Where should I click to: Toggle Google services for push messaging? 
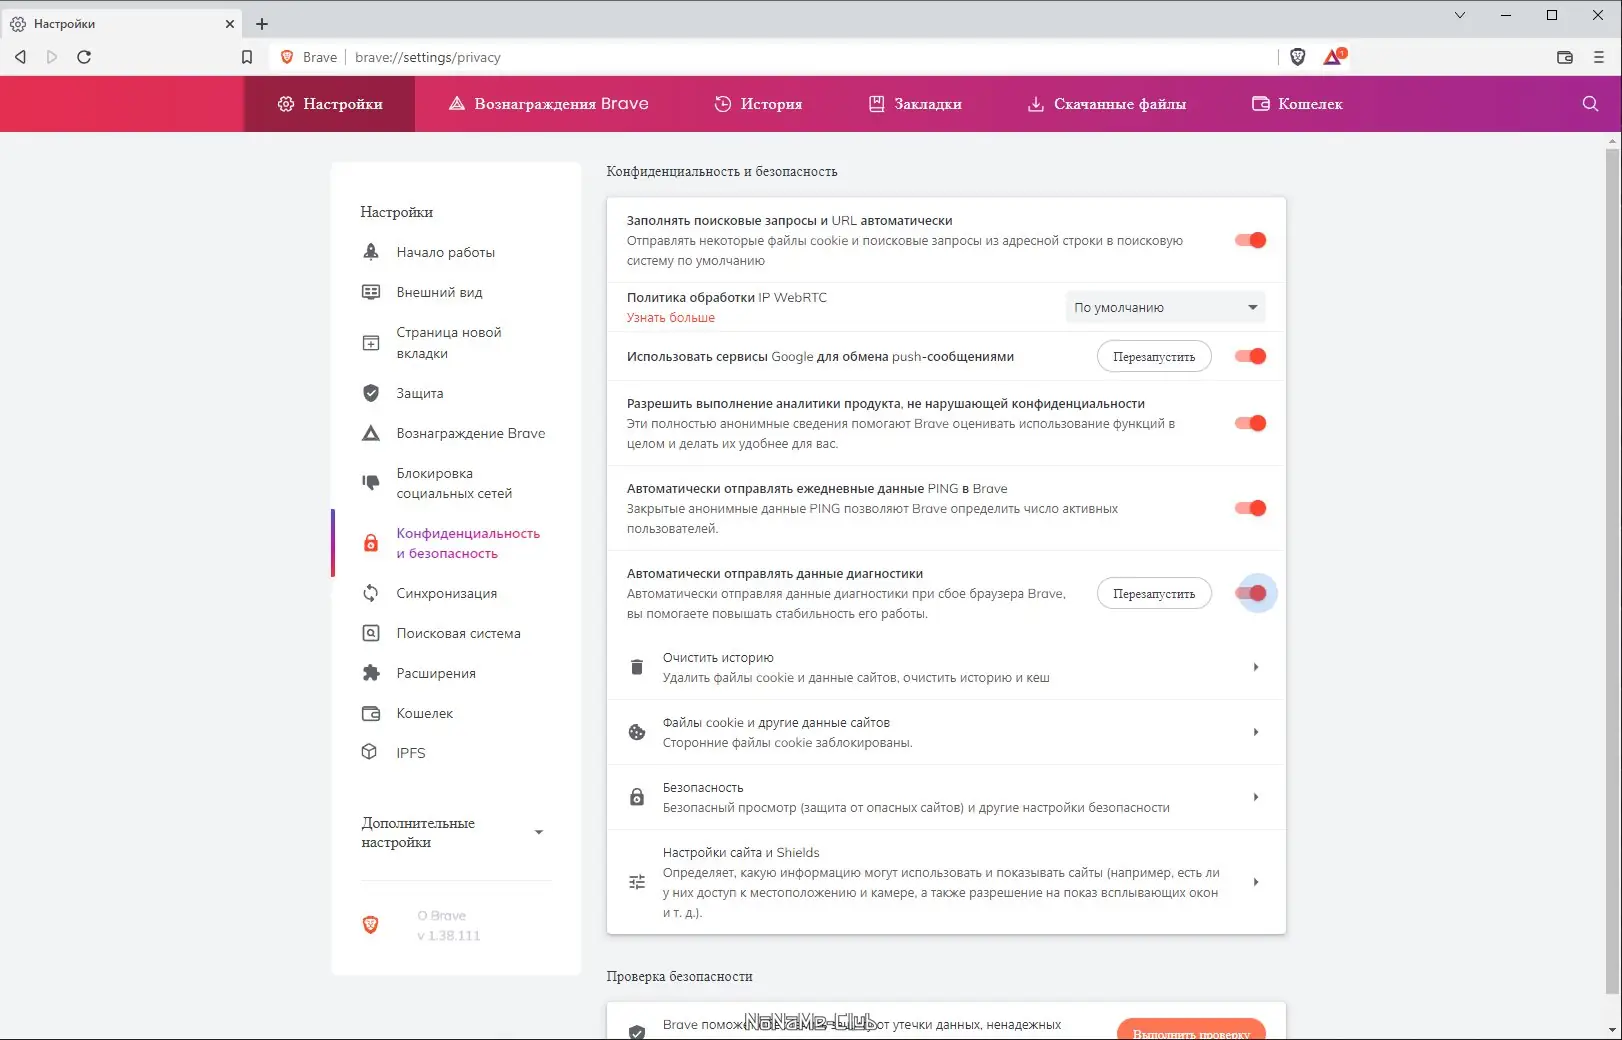(x=1250, y=356)
